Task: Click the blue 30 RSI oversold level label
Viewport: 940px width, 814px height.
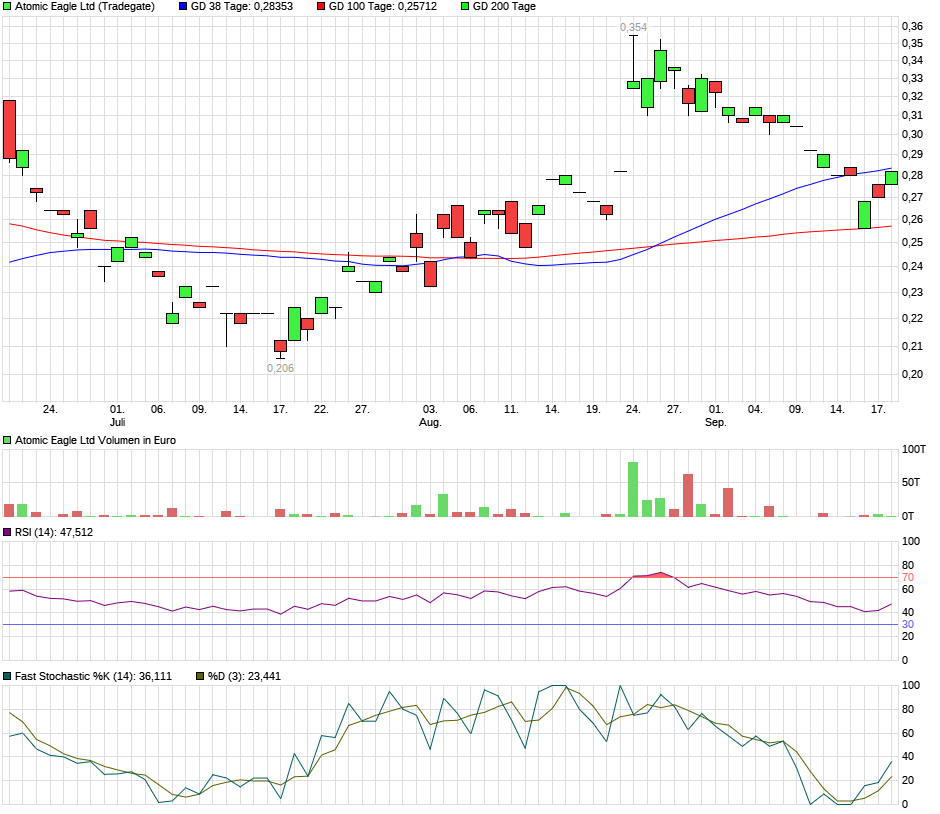Action: point(908,625)
